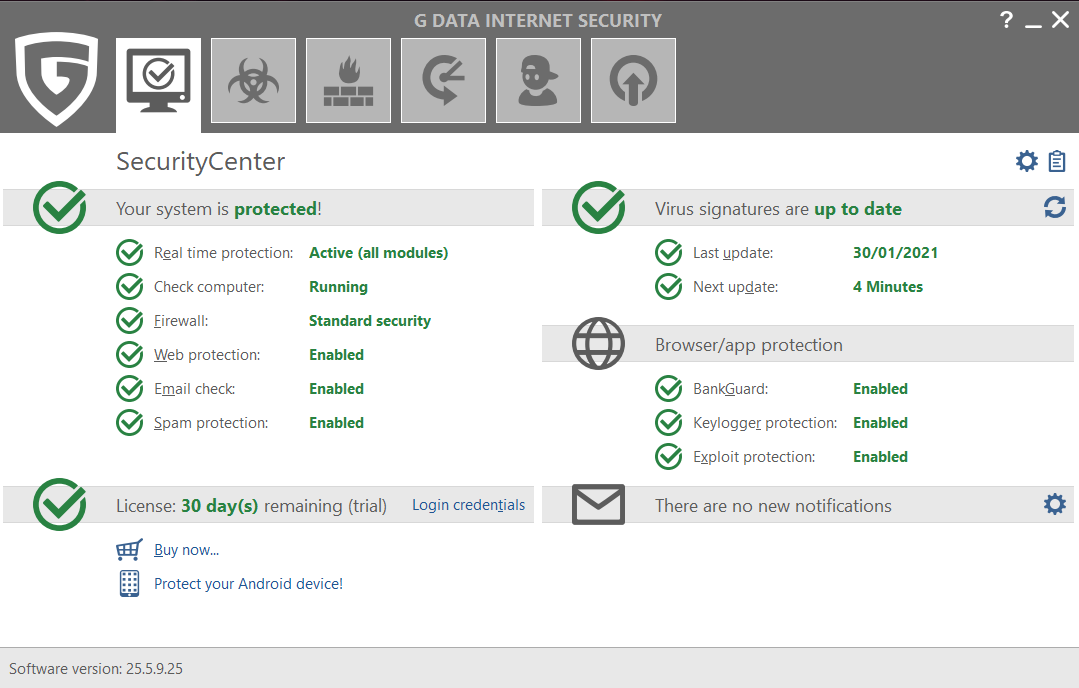The image size is (1079, 688).
Task: Click There are no new notifications text
Action: 773,506
